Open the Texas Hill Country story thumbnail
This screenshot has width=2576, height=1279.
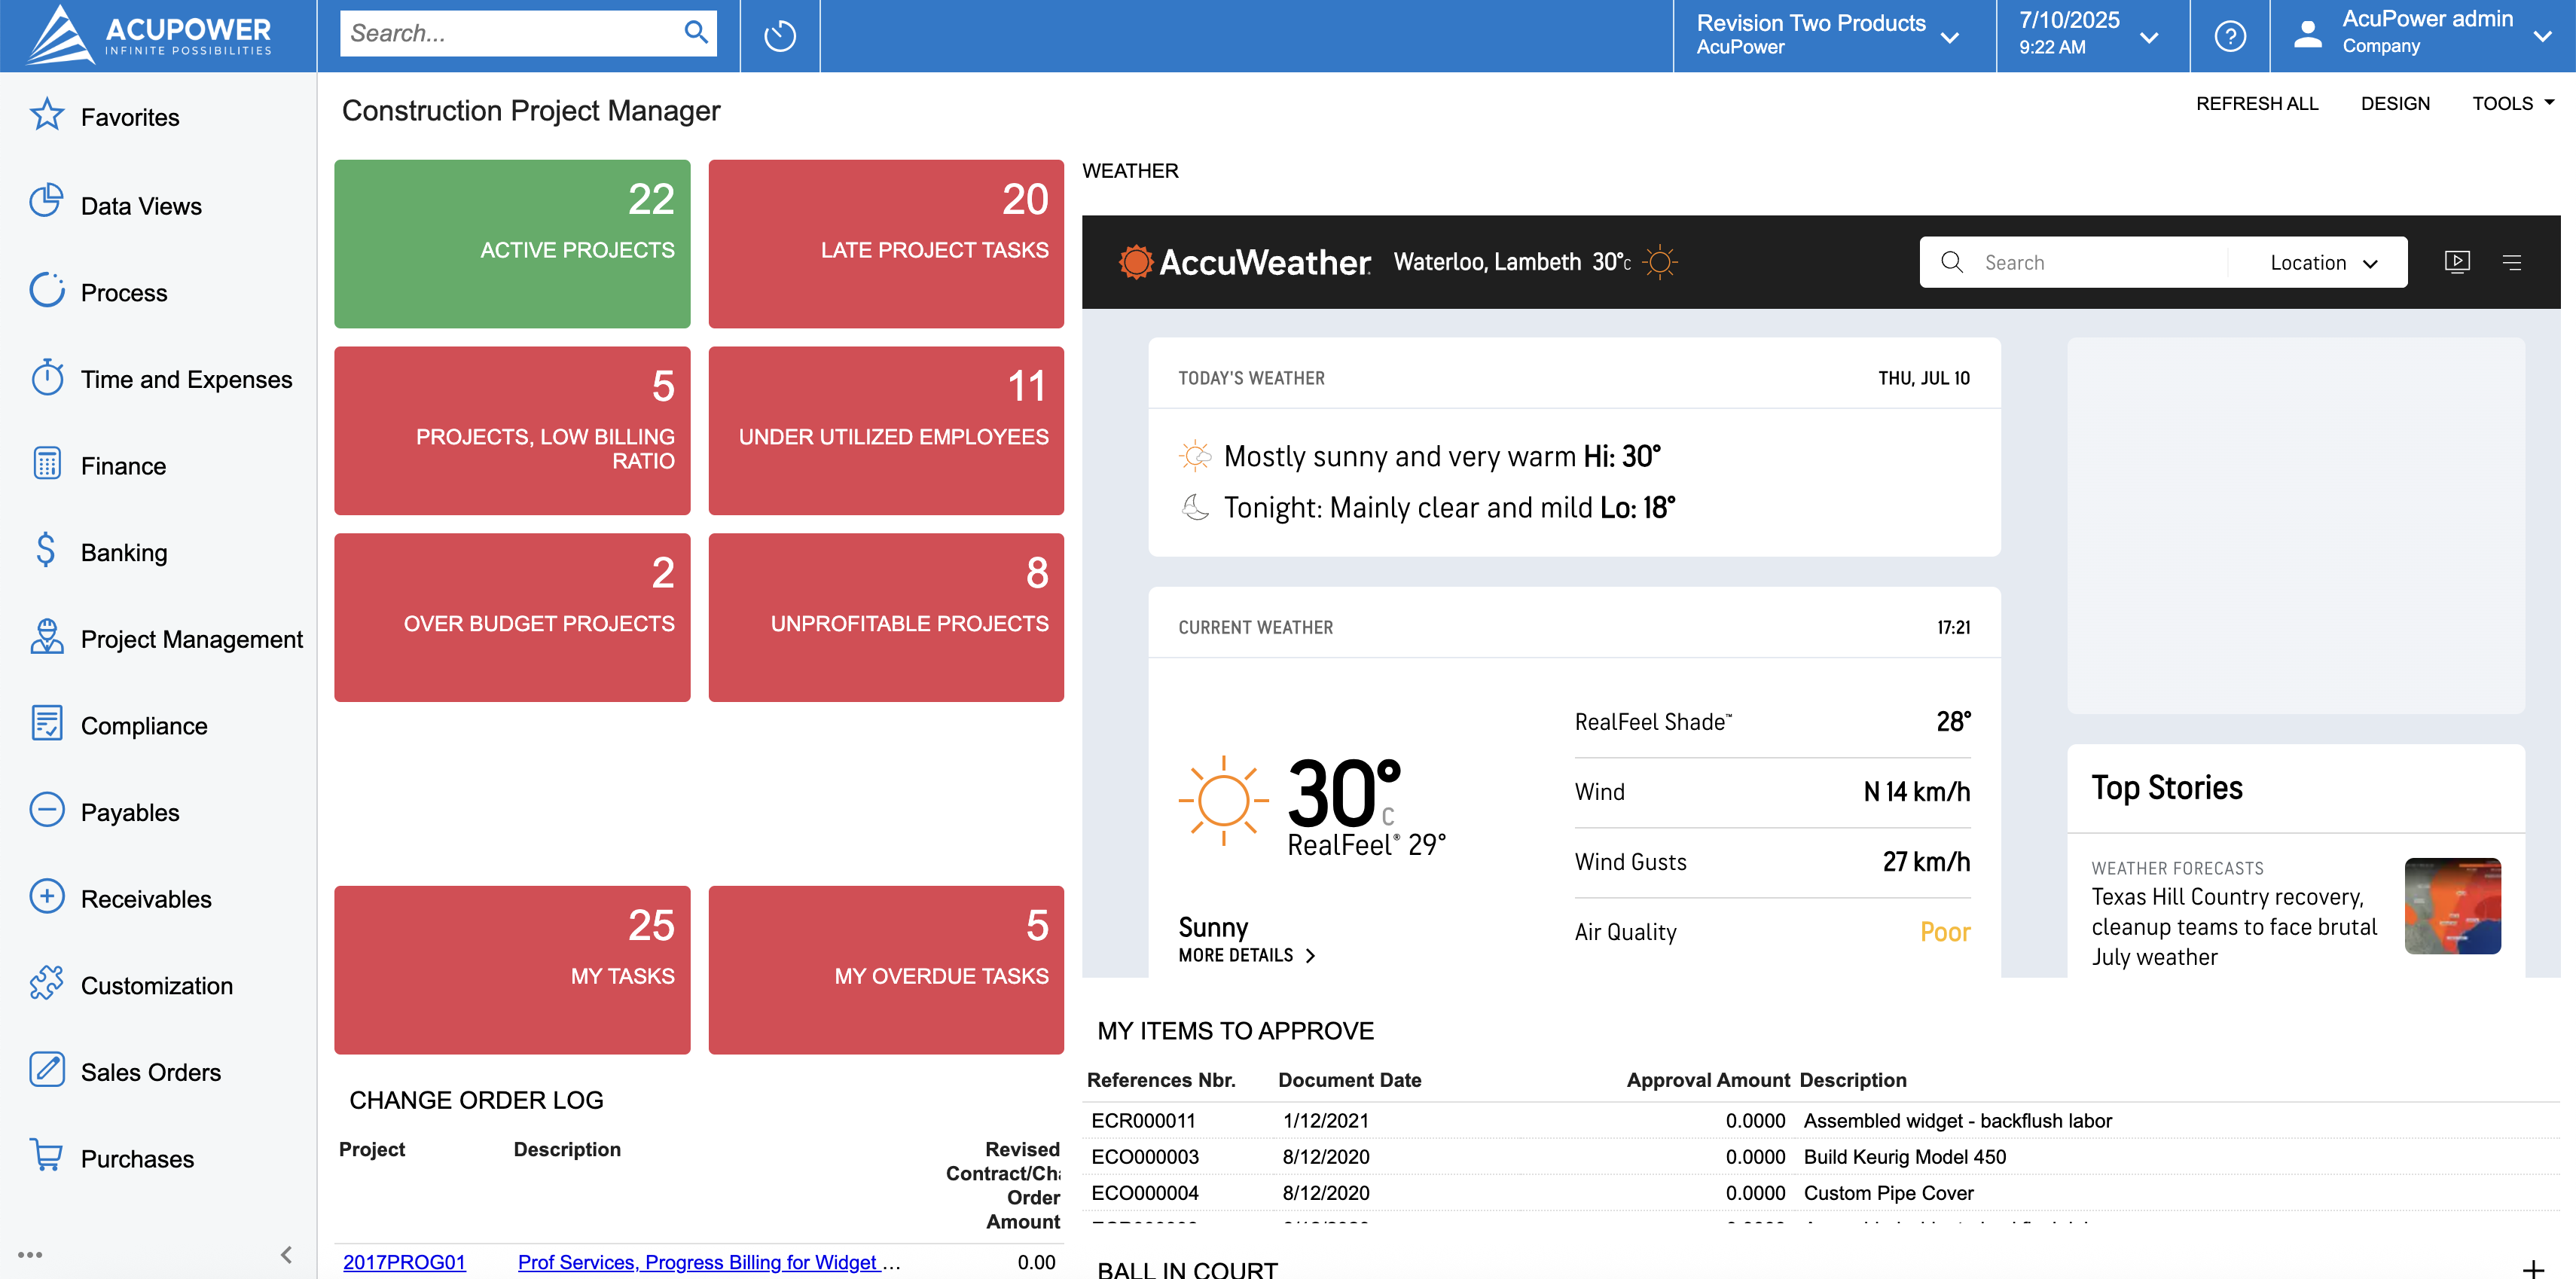point(2452,905)
